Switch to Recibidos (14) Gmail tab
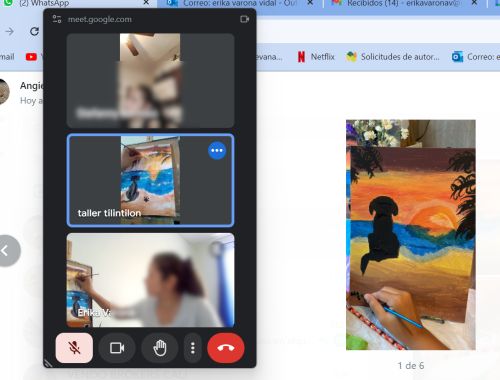Viewport: 500px width, 380px height. click(x=404, y=3)
